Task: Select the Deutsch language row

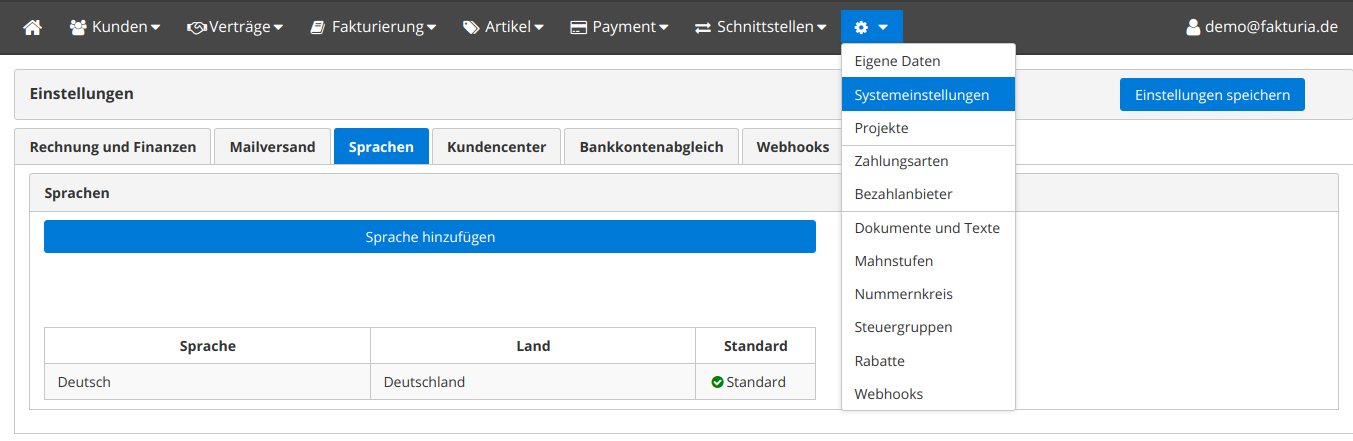Action: point(207,382)
